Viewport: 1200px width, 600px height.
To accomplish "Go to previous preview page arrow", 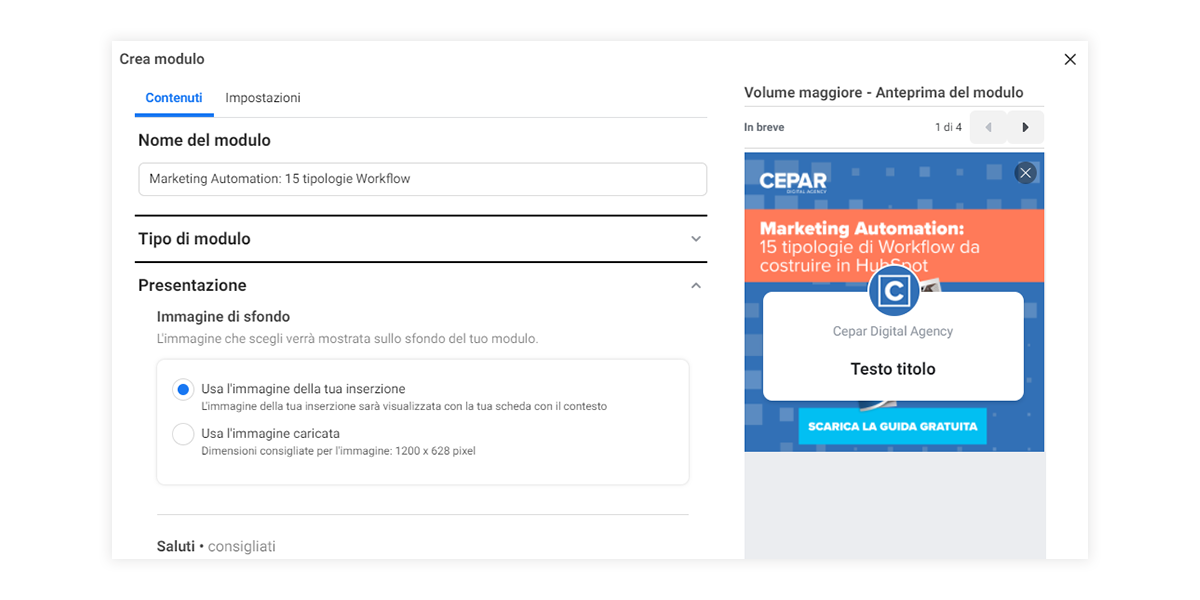I will (988, 127).
